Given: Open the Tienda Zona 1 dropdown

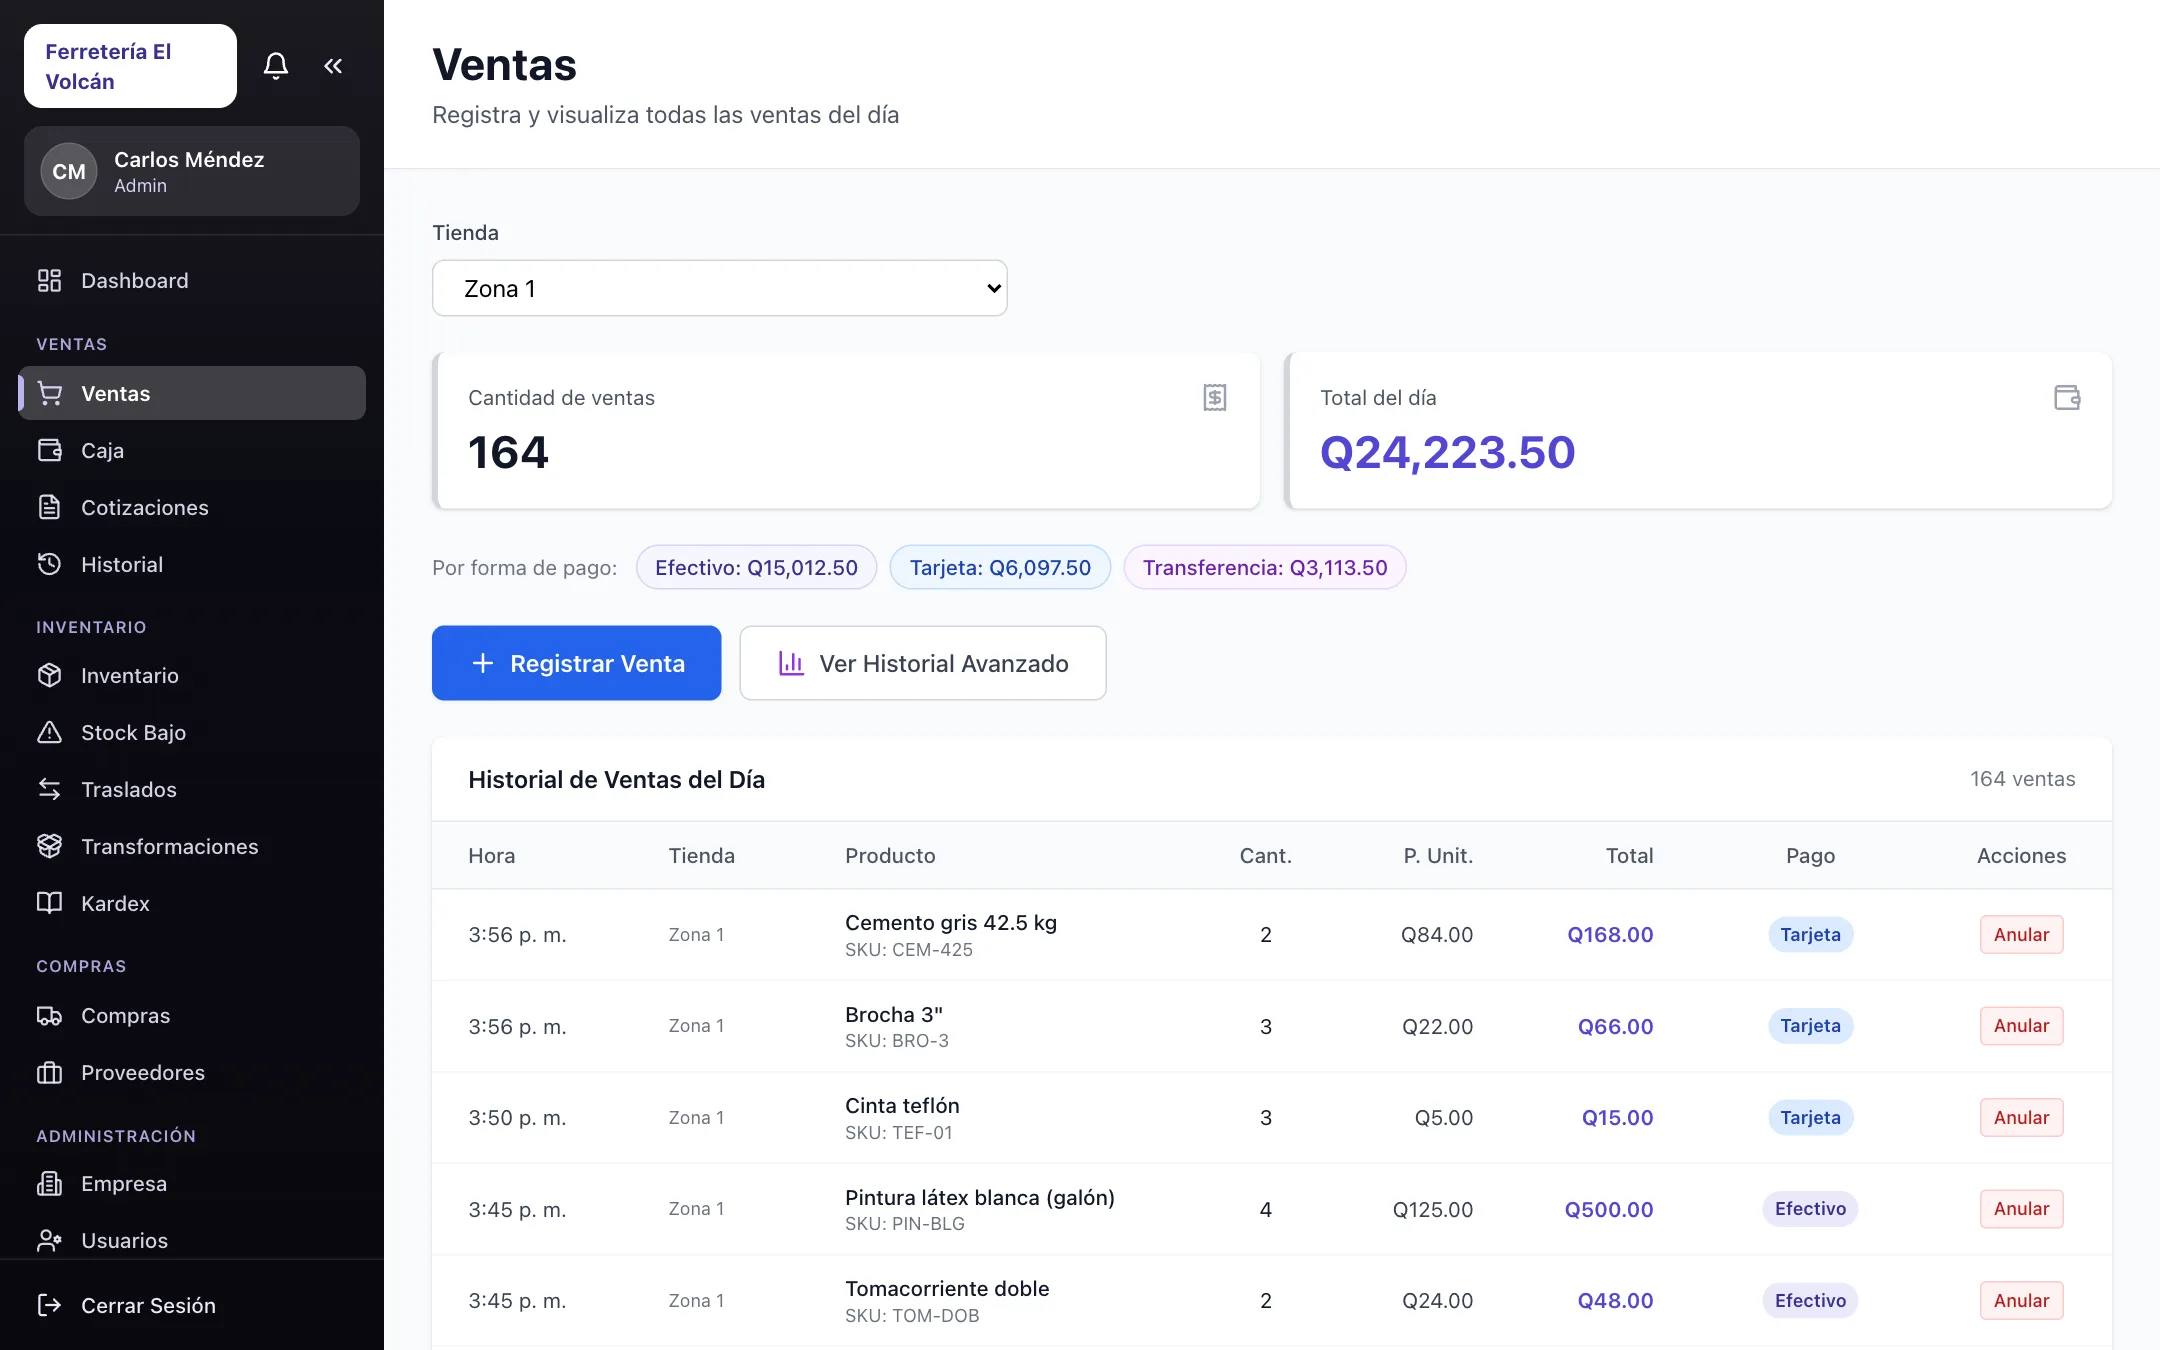Looking at the screenshot, I should 719,288.
